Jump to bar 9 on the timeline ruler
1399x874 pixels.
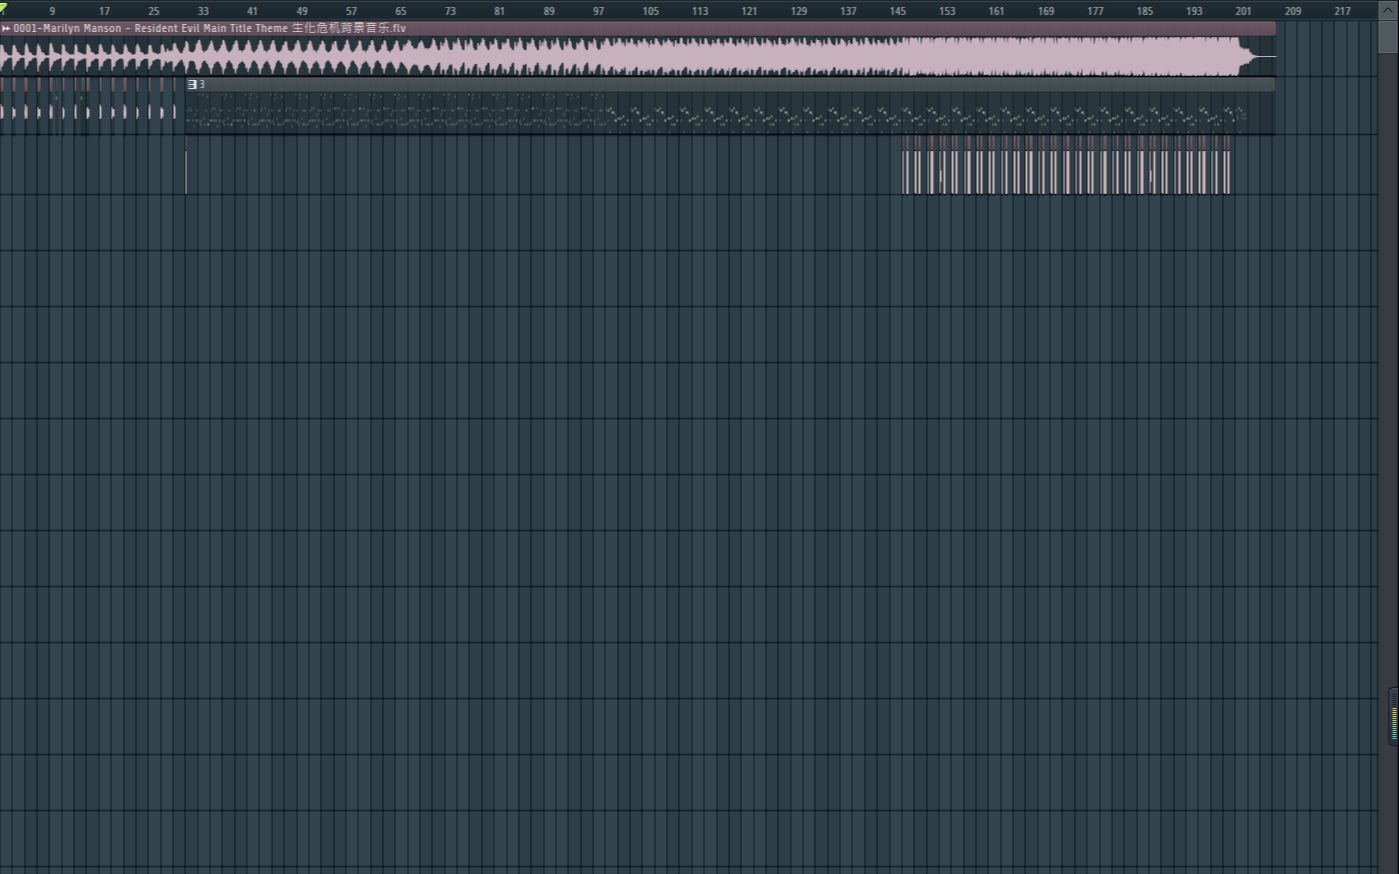[52, 11]
